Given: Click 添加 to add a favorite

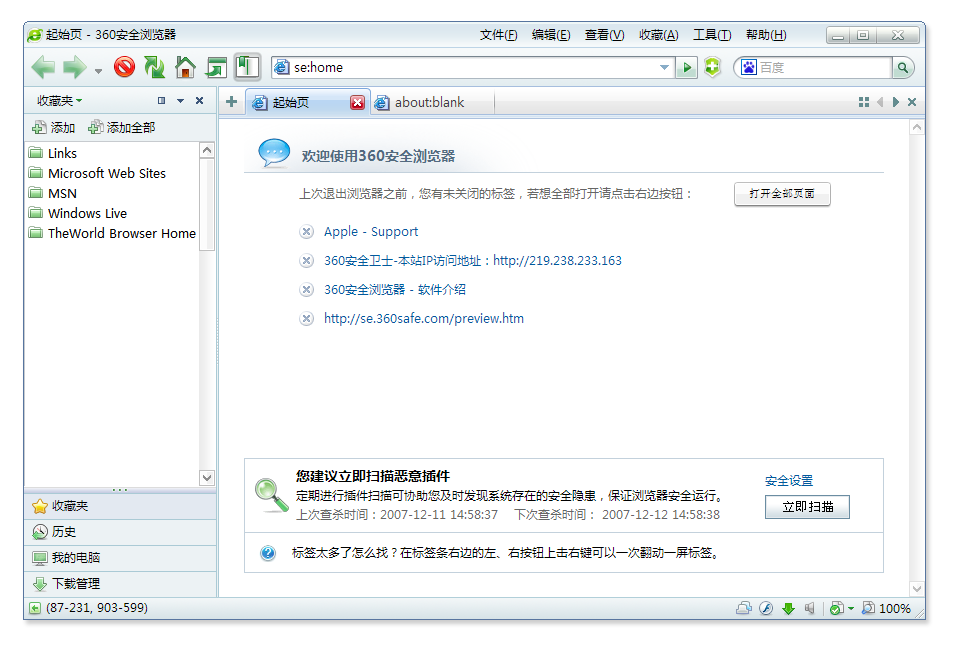Looking at the screenshot, I should (x=54, y=127).
